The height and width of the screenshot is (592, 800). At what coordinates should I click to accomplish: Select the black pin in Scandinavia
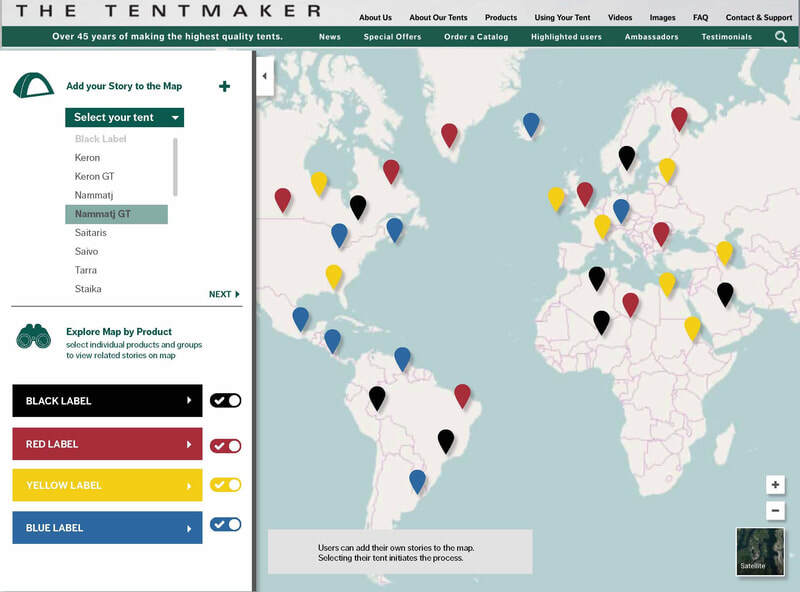[x=627, y=158]
